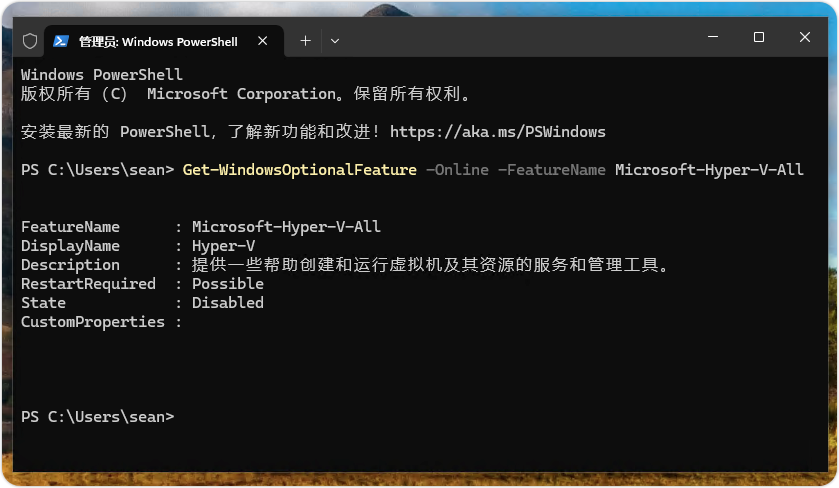Click the Description output label
839x488 pixels.
(70, 265)
